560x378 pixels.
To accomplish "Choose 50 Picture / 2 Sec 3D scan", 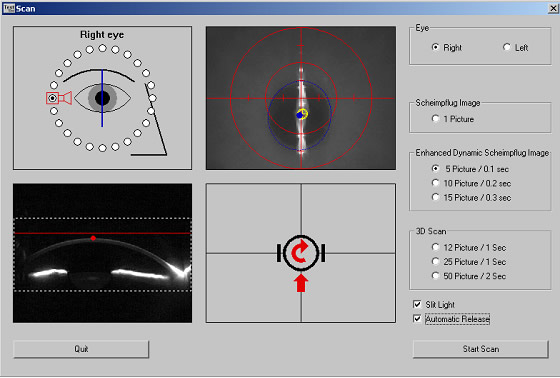I will [x=435, y=276].
